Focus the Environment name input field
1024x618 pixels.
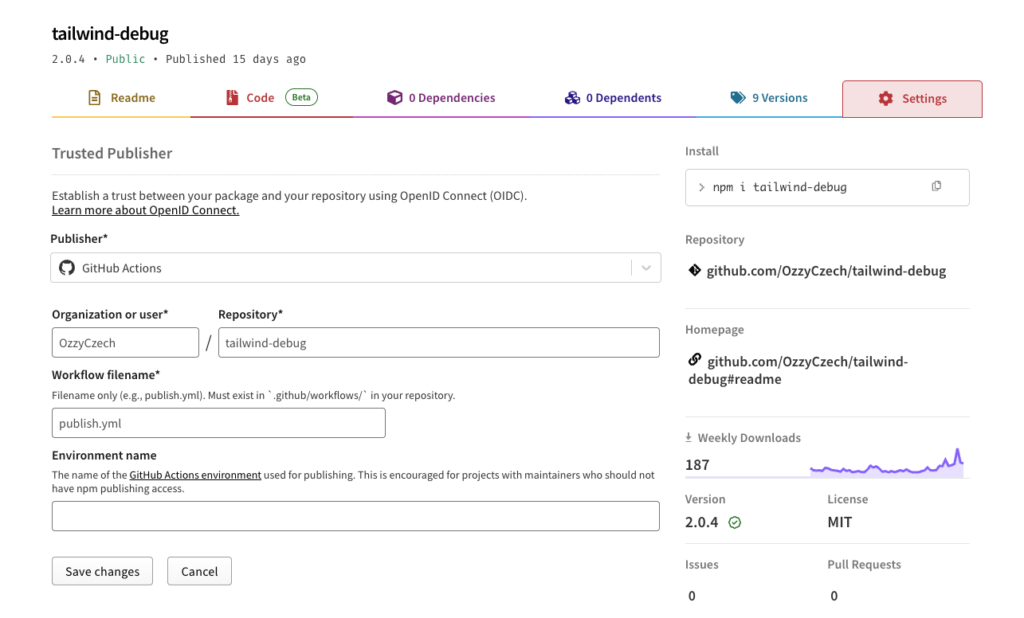[355, 516]
